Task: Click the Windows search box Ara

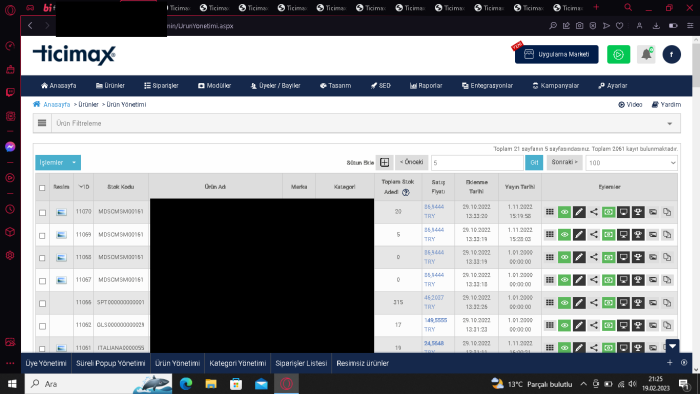Action: tap(98, 384)
